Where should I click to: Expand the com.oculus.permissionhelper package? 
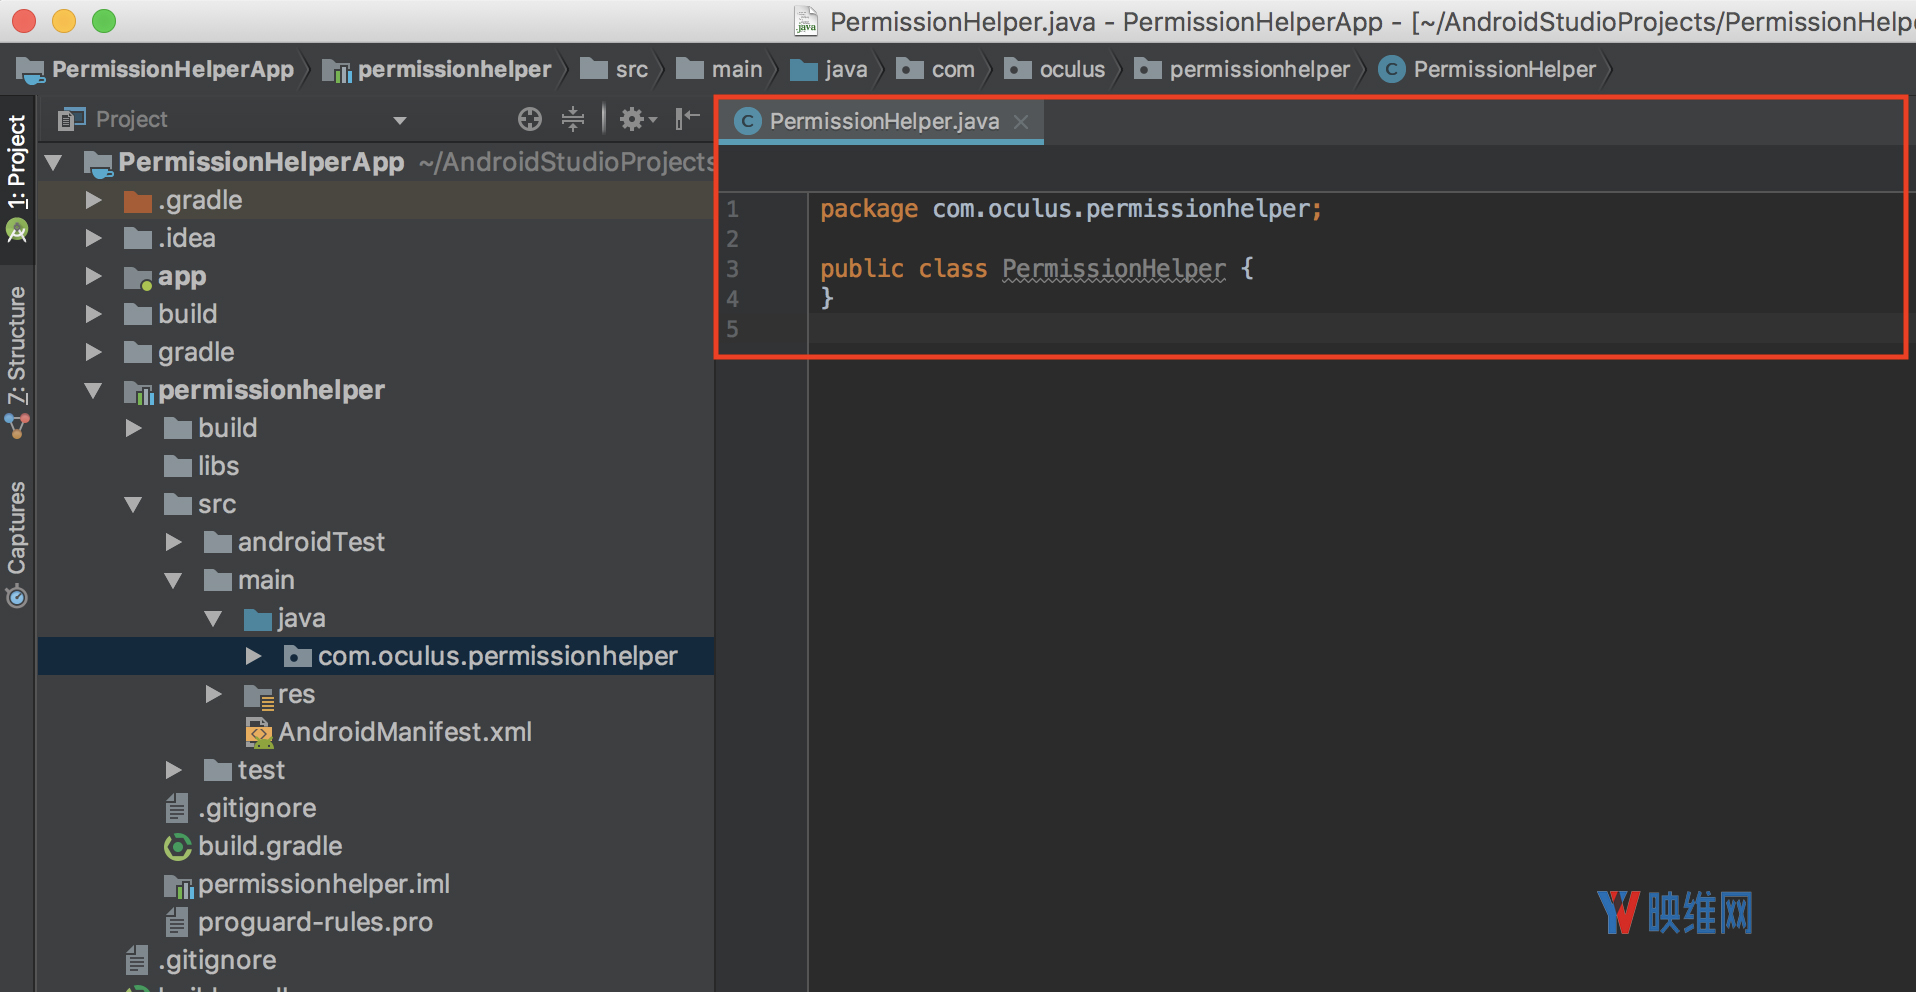[253, 656]
